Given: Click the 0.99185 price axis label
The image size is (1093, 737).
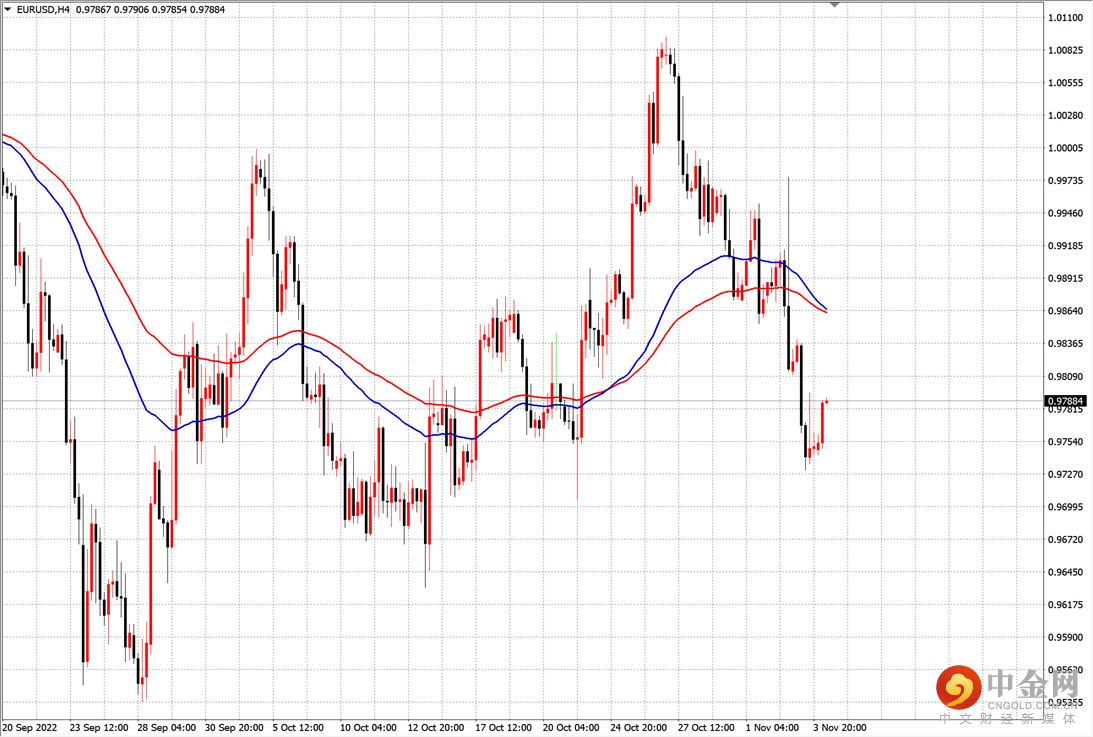Looking at the screenshot, I should (x=1066, y=246).
